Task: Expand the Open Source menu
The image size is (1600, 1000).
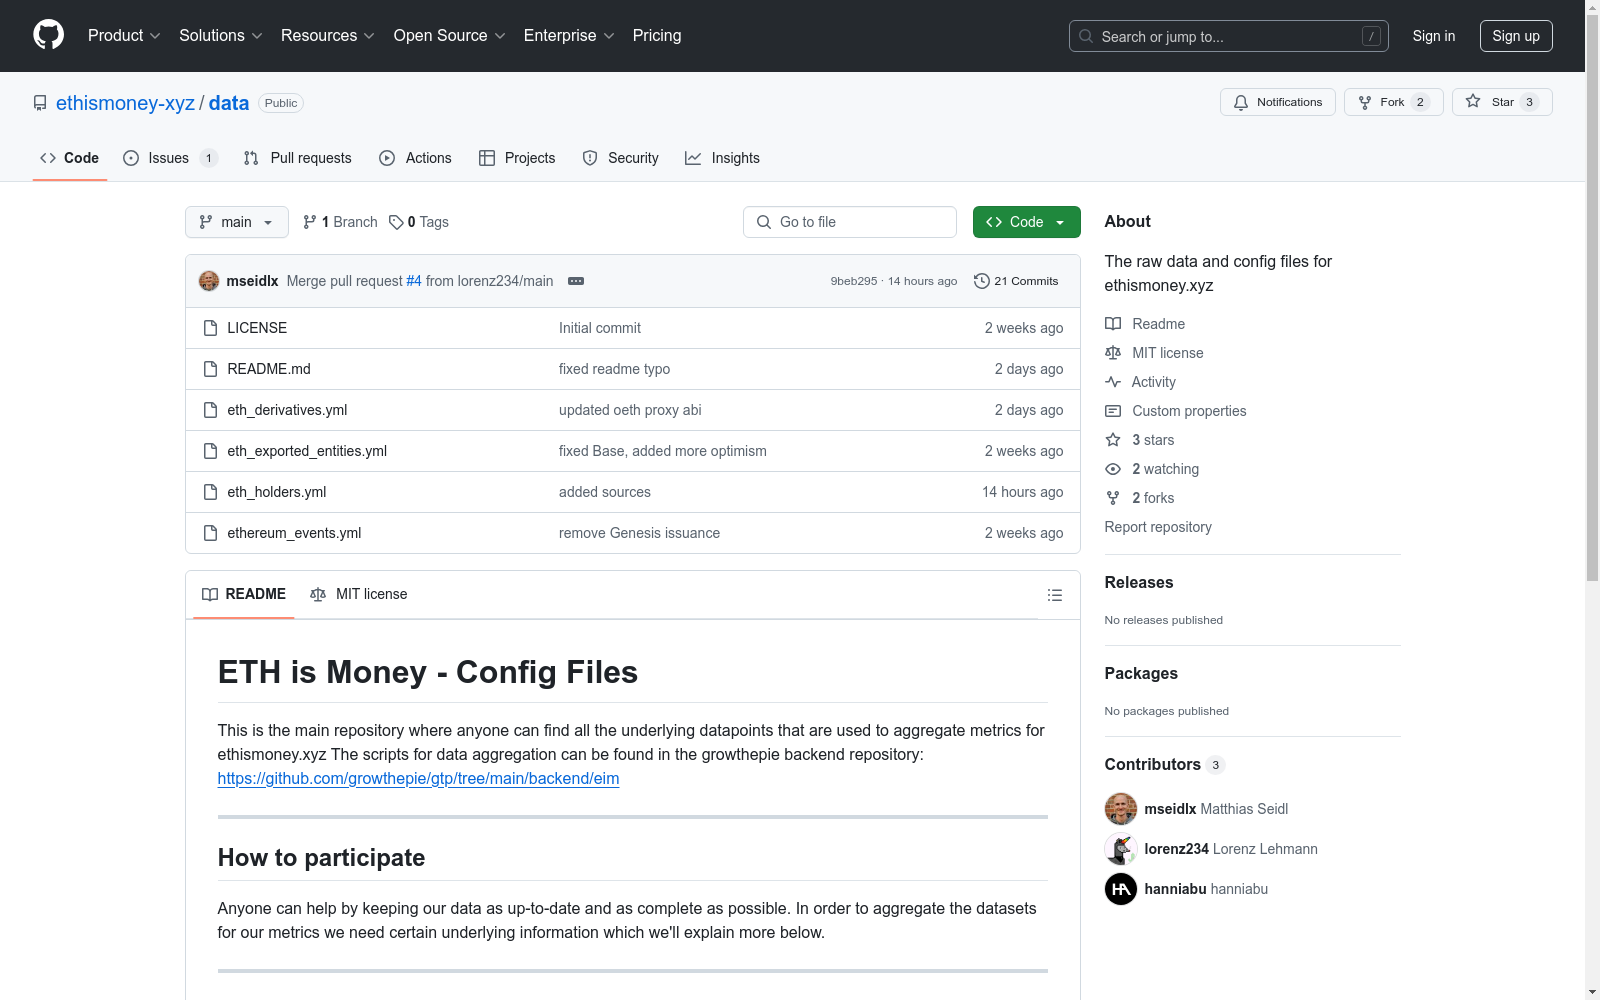Action: pyautogui.click(x=450, y=35)
